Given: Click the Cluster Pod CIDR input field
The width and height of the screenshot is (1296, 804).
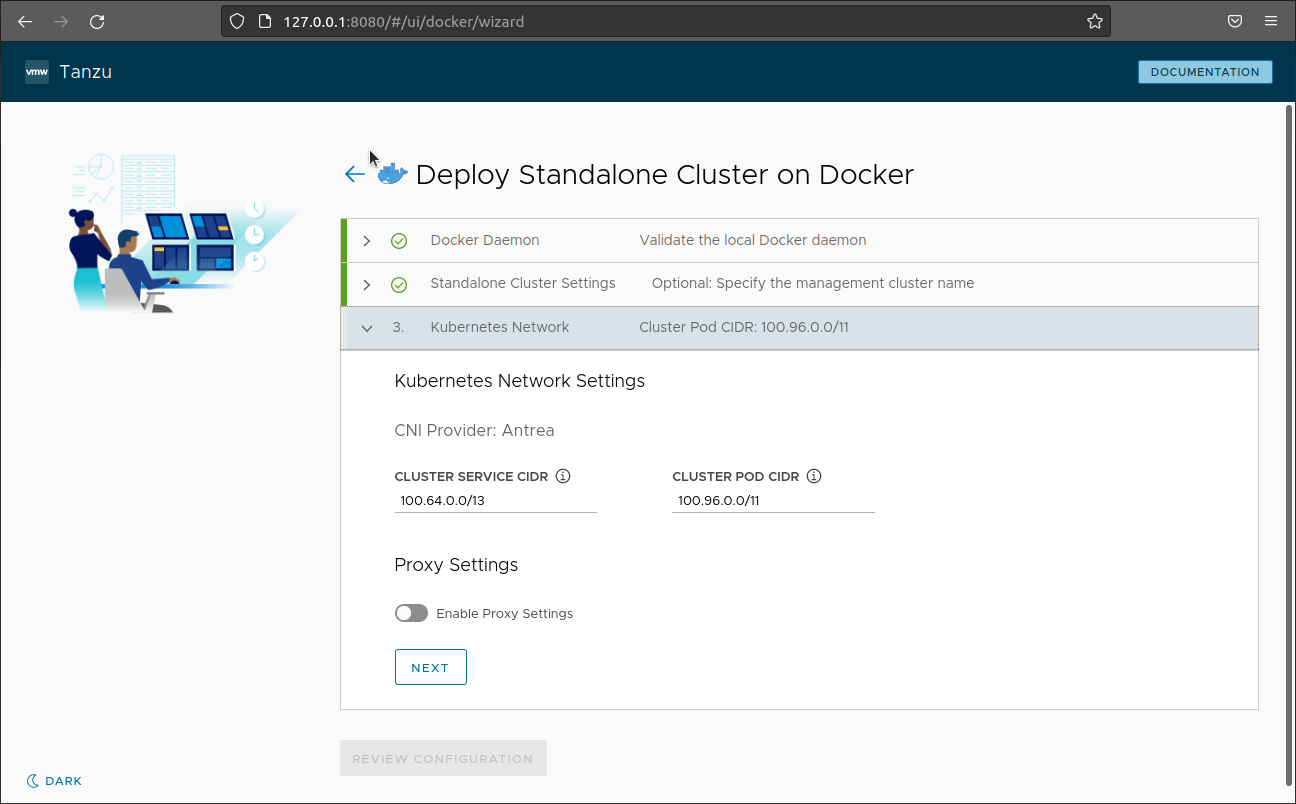Looking at the screenshot, I should click(774, 501).
